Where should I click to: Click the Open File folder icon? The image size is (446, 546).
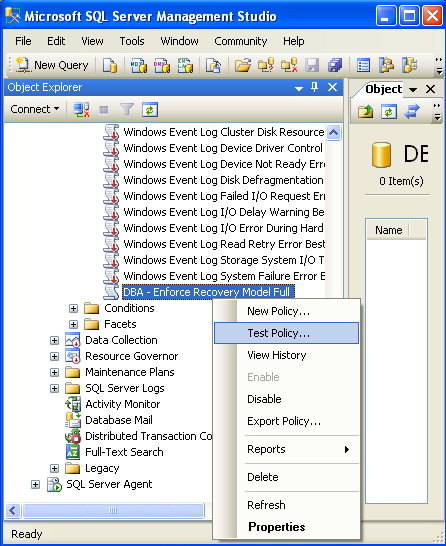pos(243,65)
